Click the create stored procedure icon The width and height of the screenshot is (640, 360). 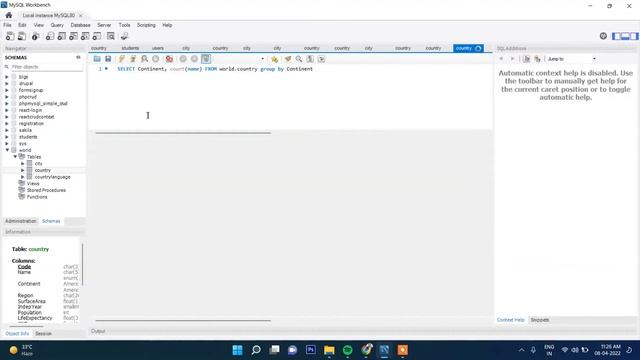tap(85, 36)
